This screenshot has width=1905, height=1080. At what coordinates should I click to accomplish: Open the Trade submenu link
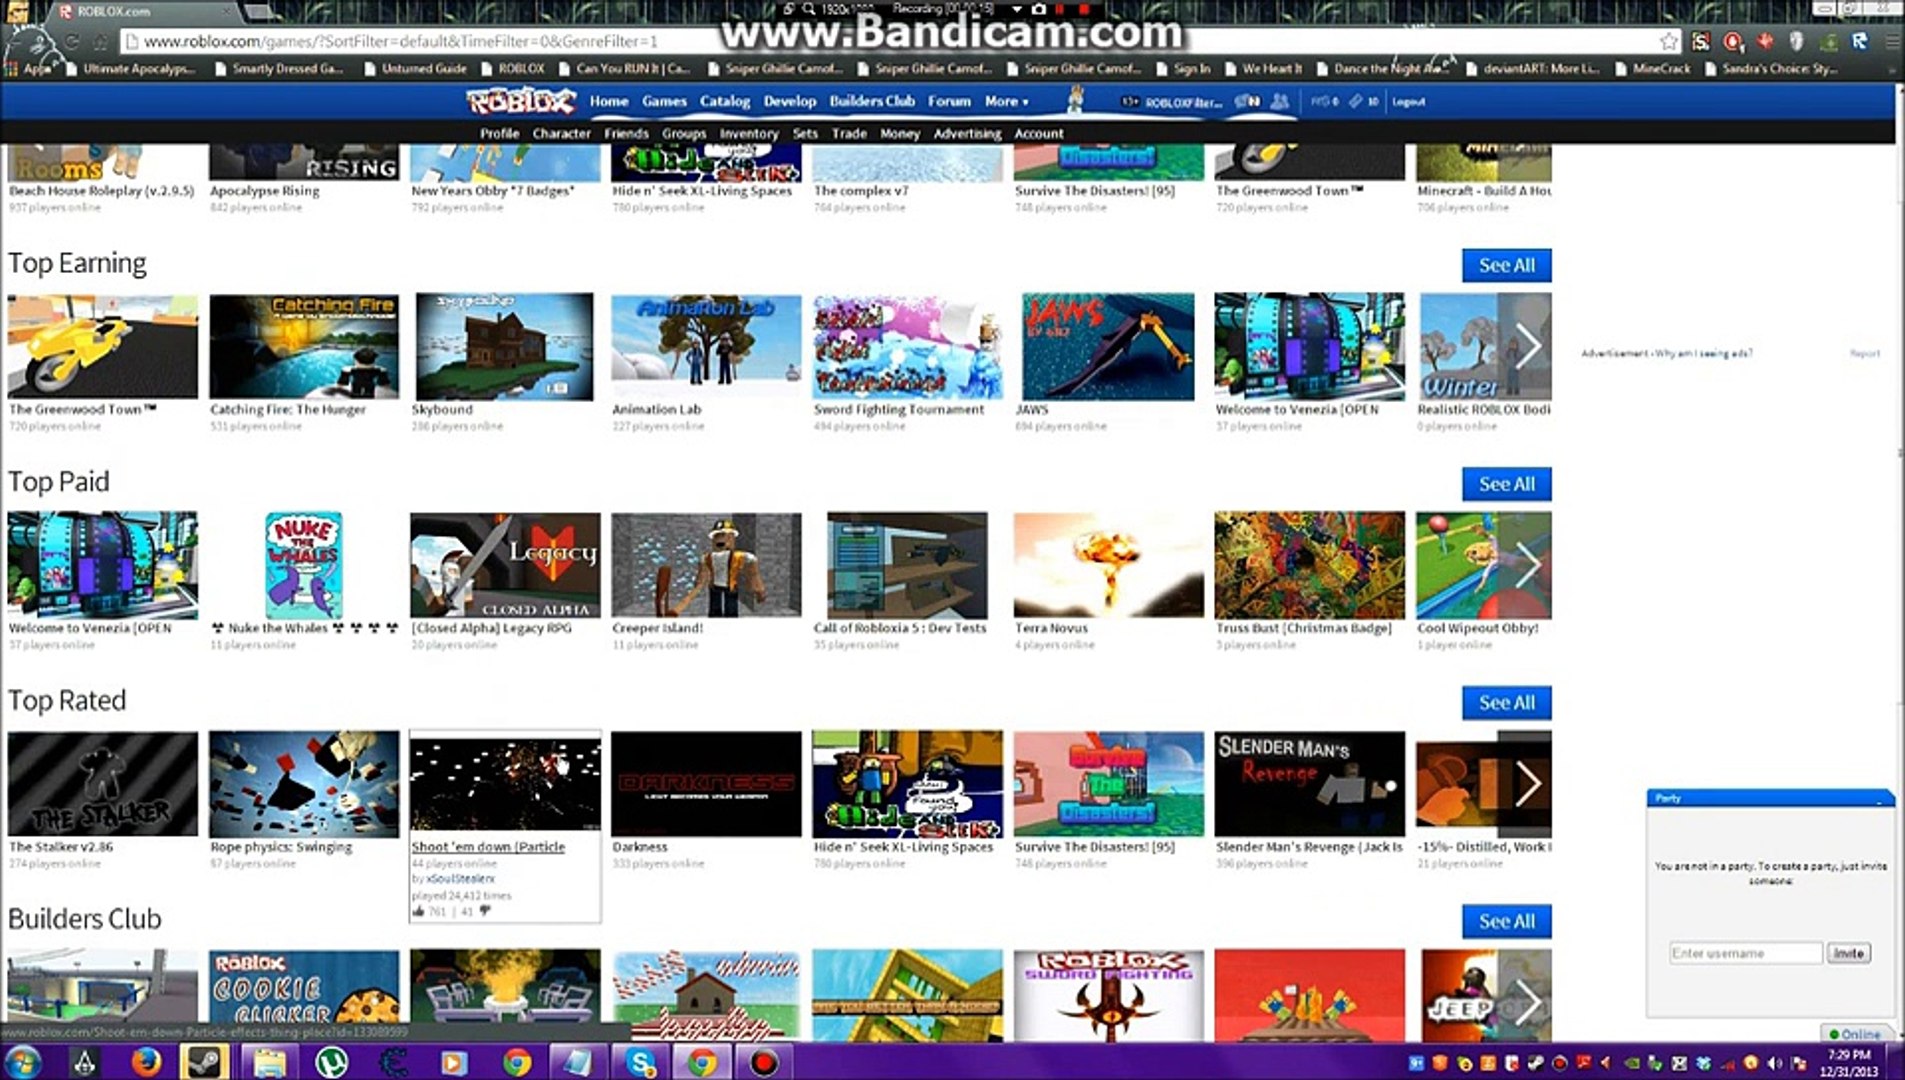click(x=849, y=133)
